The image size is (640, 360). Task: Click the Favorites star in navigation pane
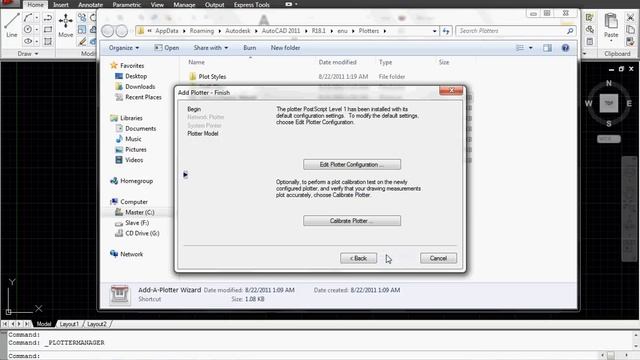(x=114, y=65)
